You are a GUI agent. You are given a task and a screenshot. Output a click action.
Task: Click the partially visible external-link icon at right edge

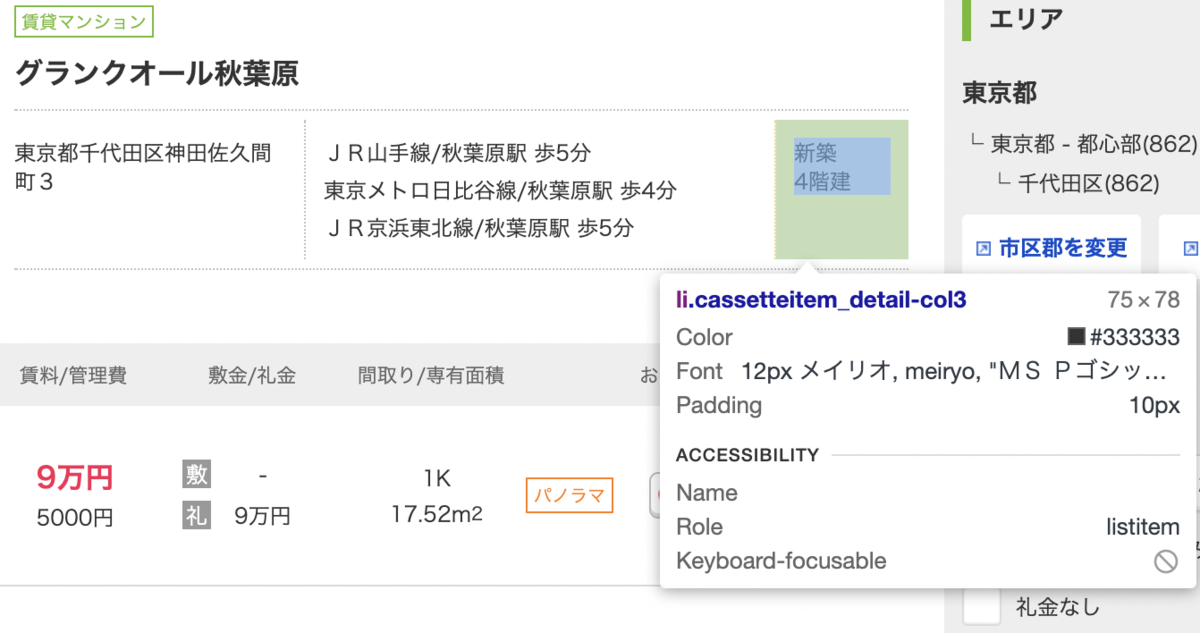pyautogui.click(x=1190, y=248)
